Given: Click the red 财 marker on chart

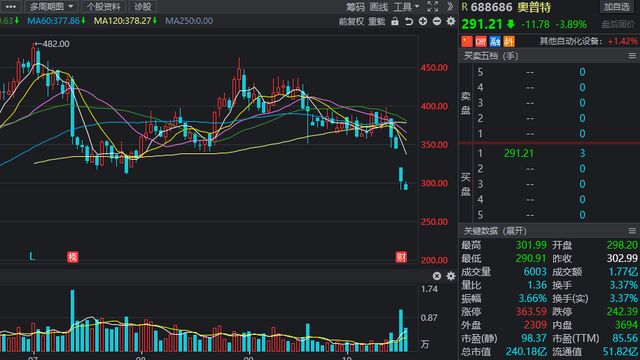Looking at the screenshot, I should [401, 257].
